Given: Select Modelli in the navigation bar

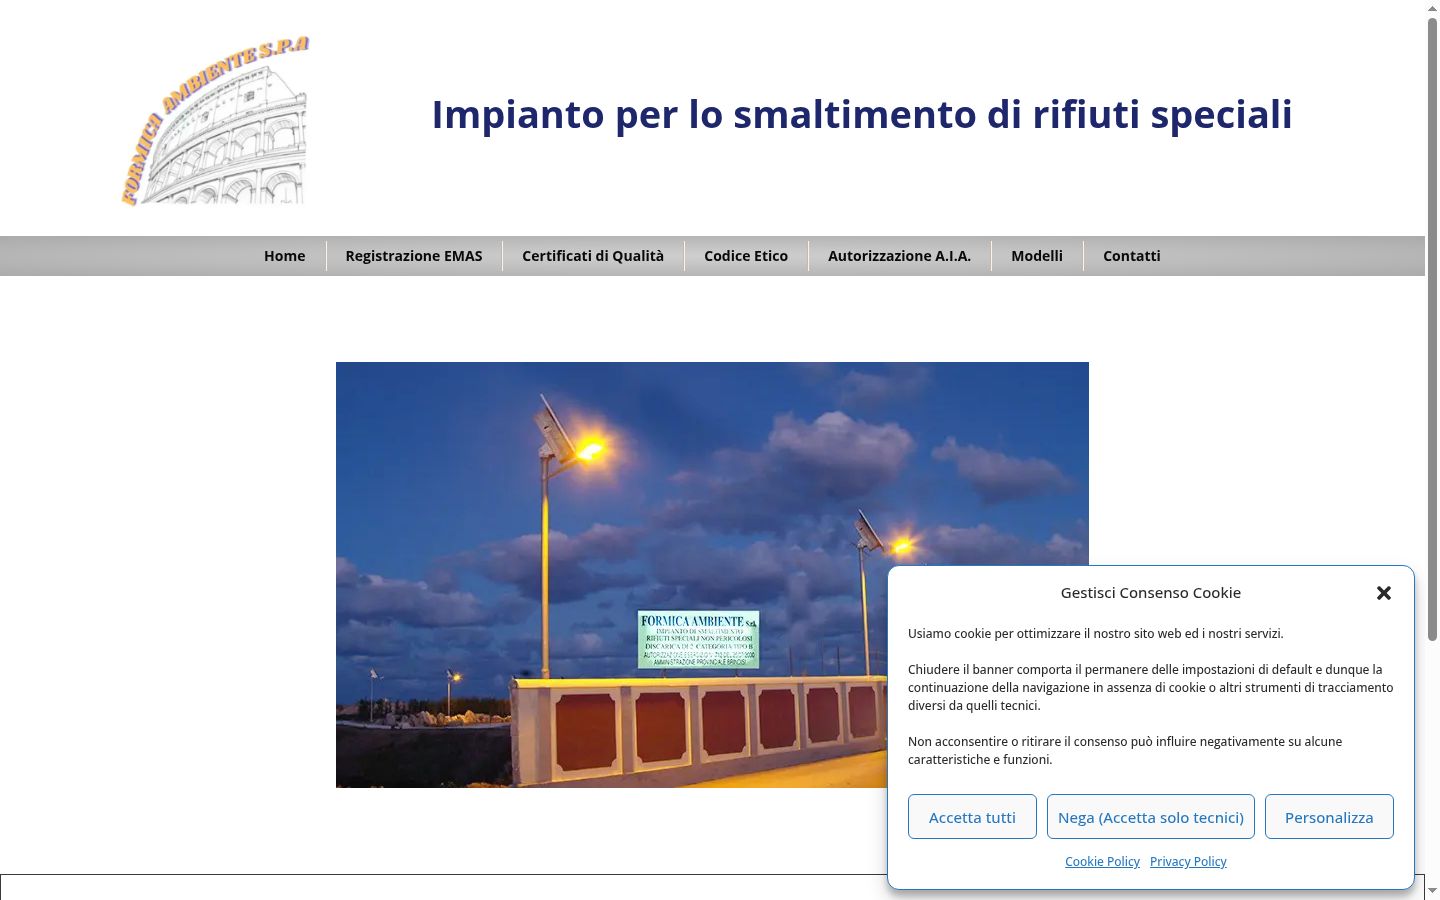Looking at the screenshot, I should coord(1037,256).
